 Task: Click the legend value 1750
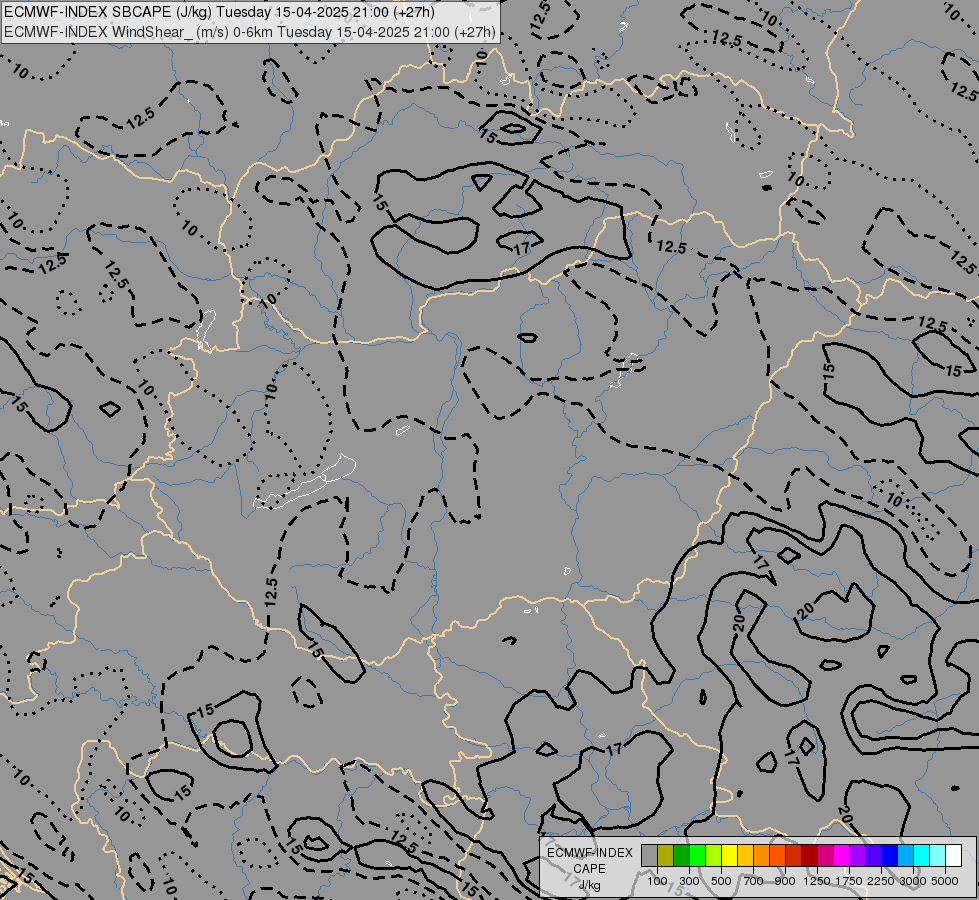849,881
